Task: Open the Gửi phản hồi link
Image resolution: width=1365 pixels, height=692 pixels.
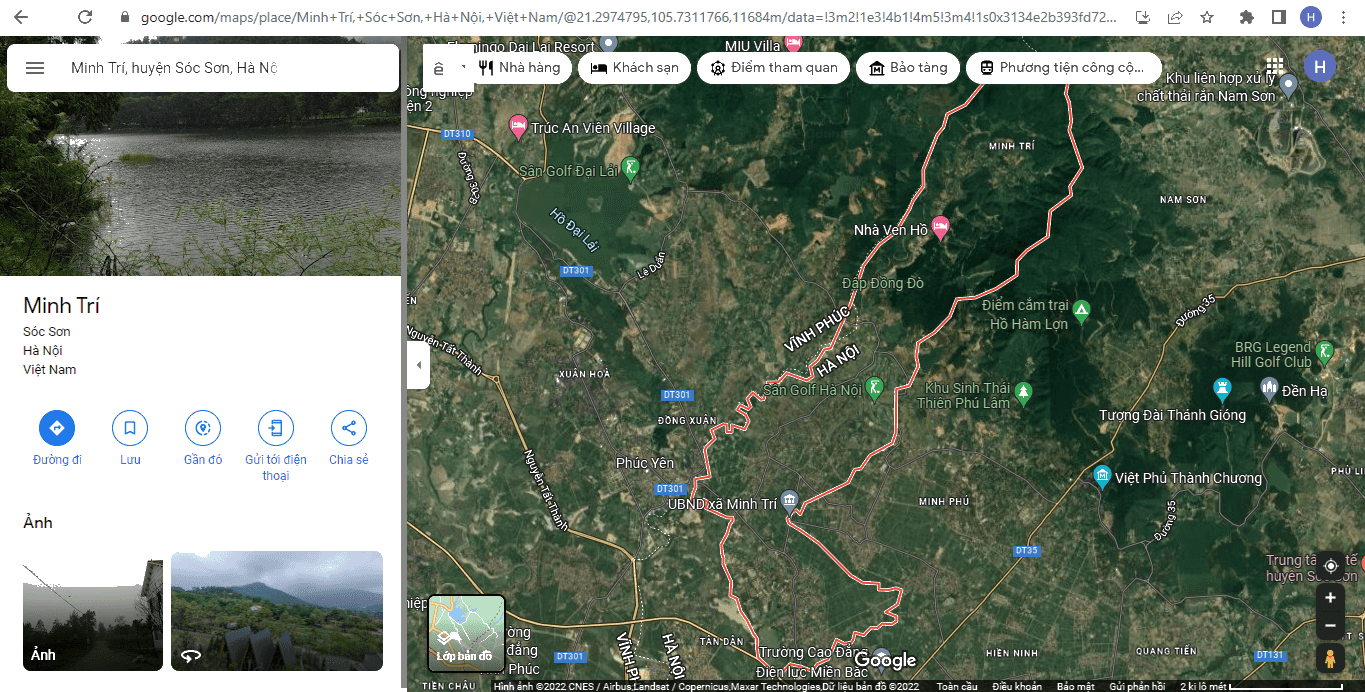Action: [x=1138, y=686]
